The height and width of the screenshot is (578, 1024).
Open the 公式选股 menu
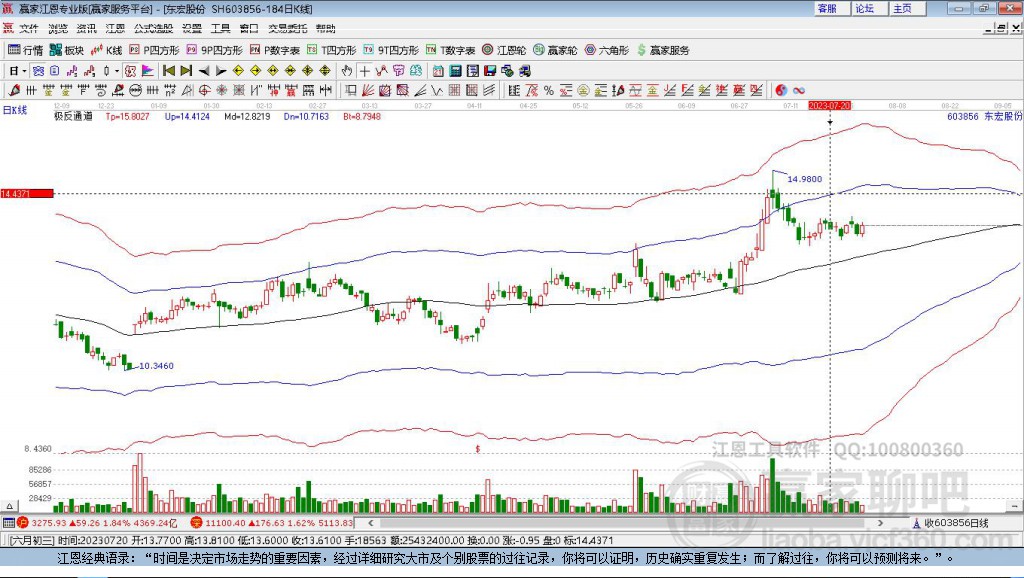pyautogui.click(x=153, y=28)
